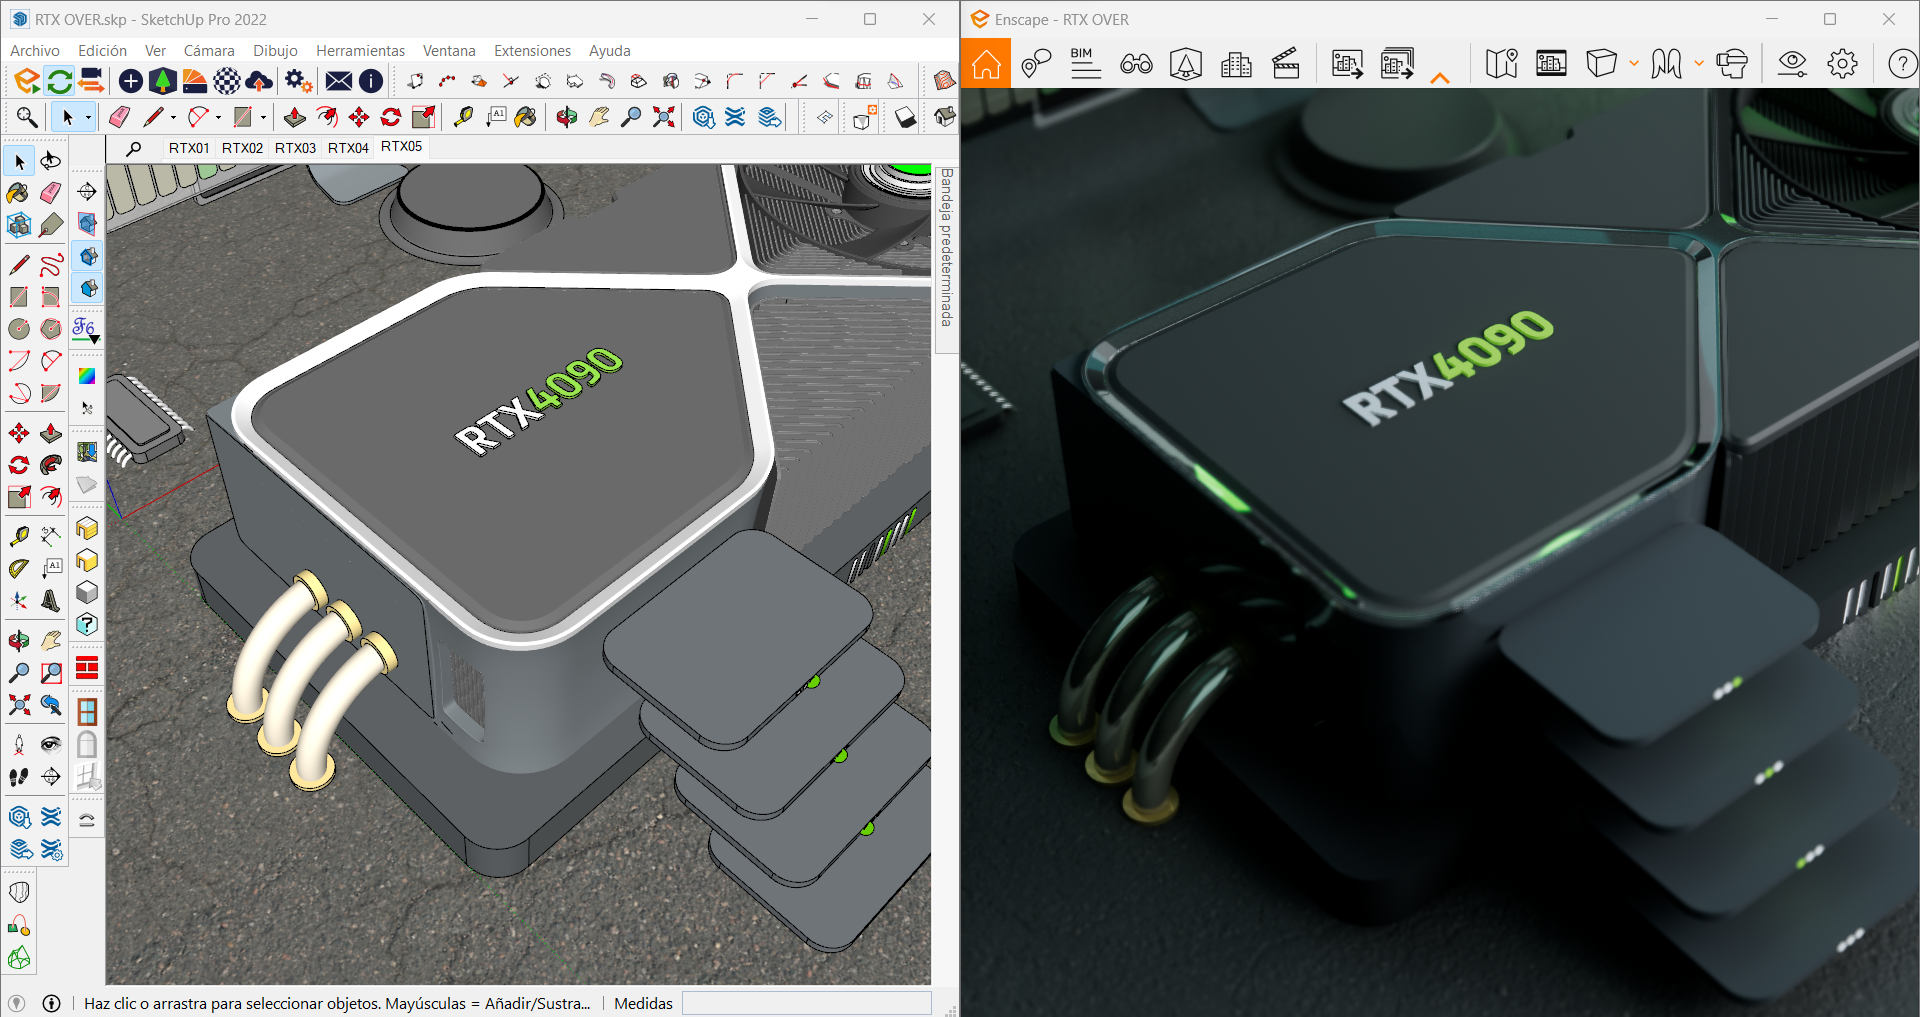Viewport: 1920px width, 1017px height.
Task: Choose the 3D Text tool in the left toolbar
Action: click(x=51, y=601)
